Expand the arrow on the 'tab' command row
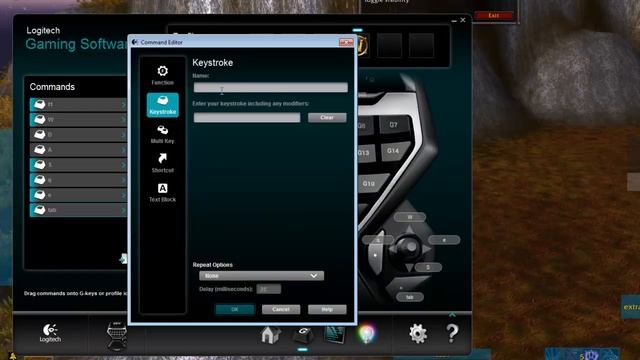Image resolution: width=640 pixels, height=360 pixels. click(123, 210)
